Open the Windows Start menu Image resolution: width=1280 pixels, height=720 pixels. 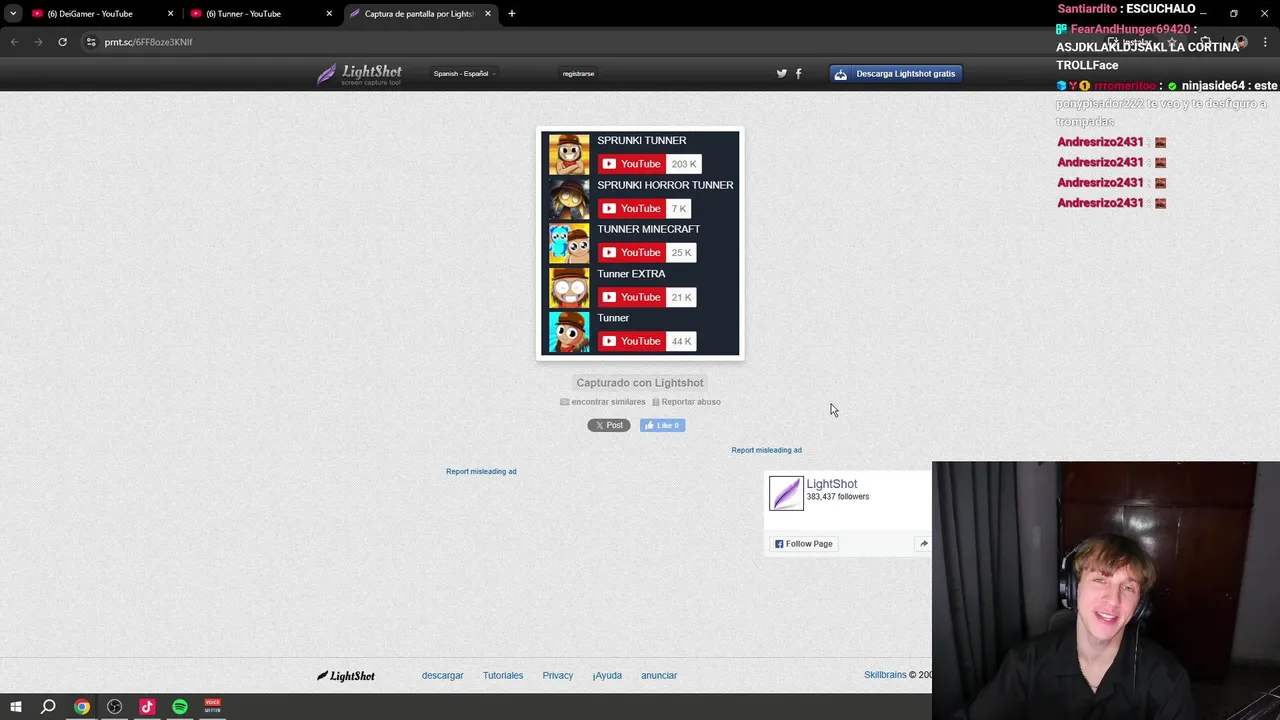16,707
